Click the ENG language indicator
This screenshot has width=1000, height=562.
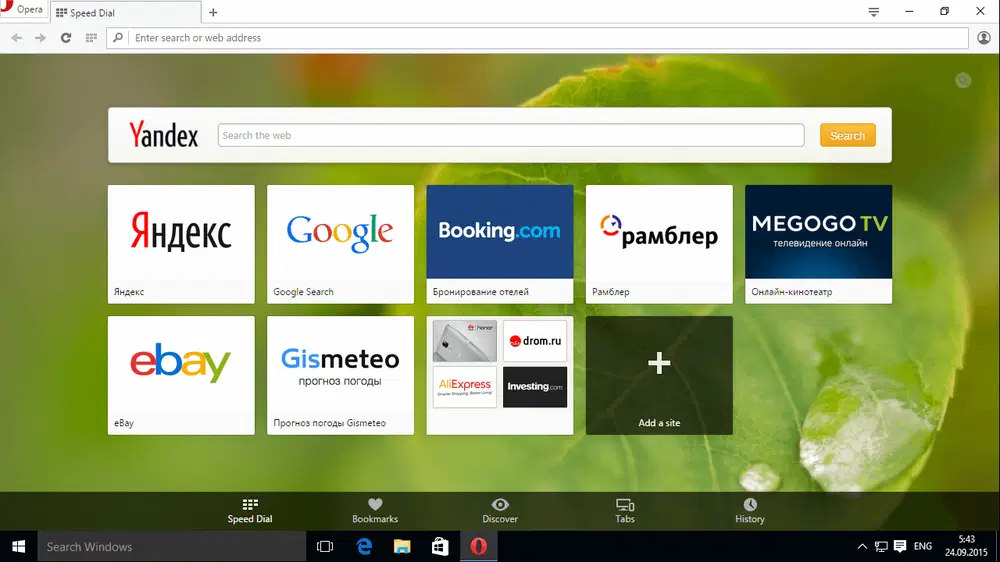(923, 547)
